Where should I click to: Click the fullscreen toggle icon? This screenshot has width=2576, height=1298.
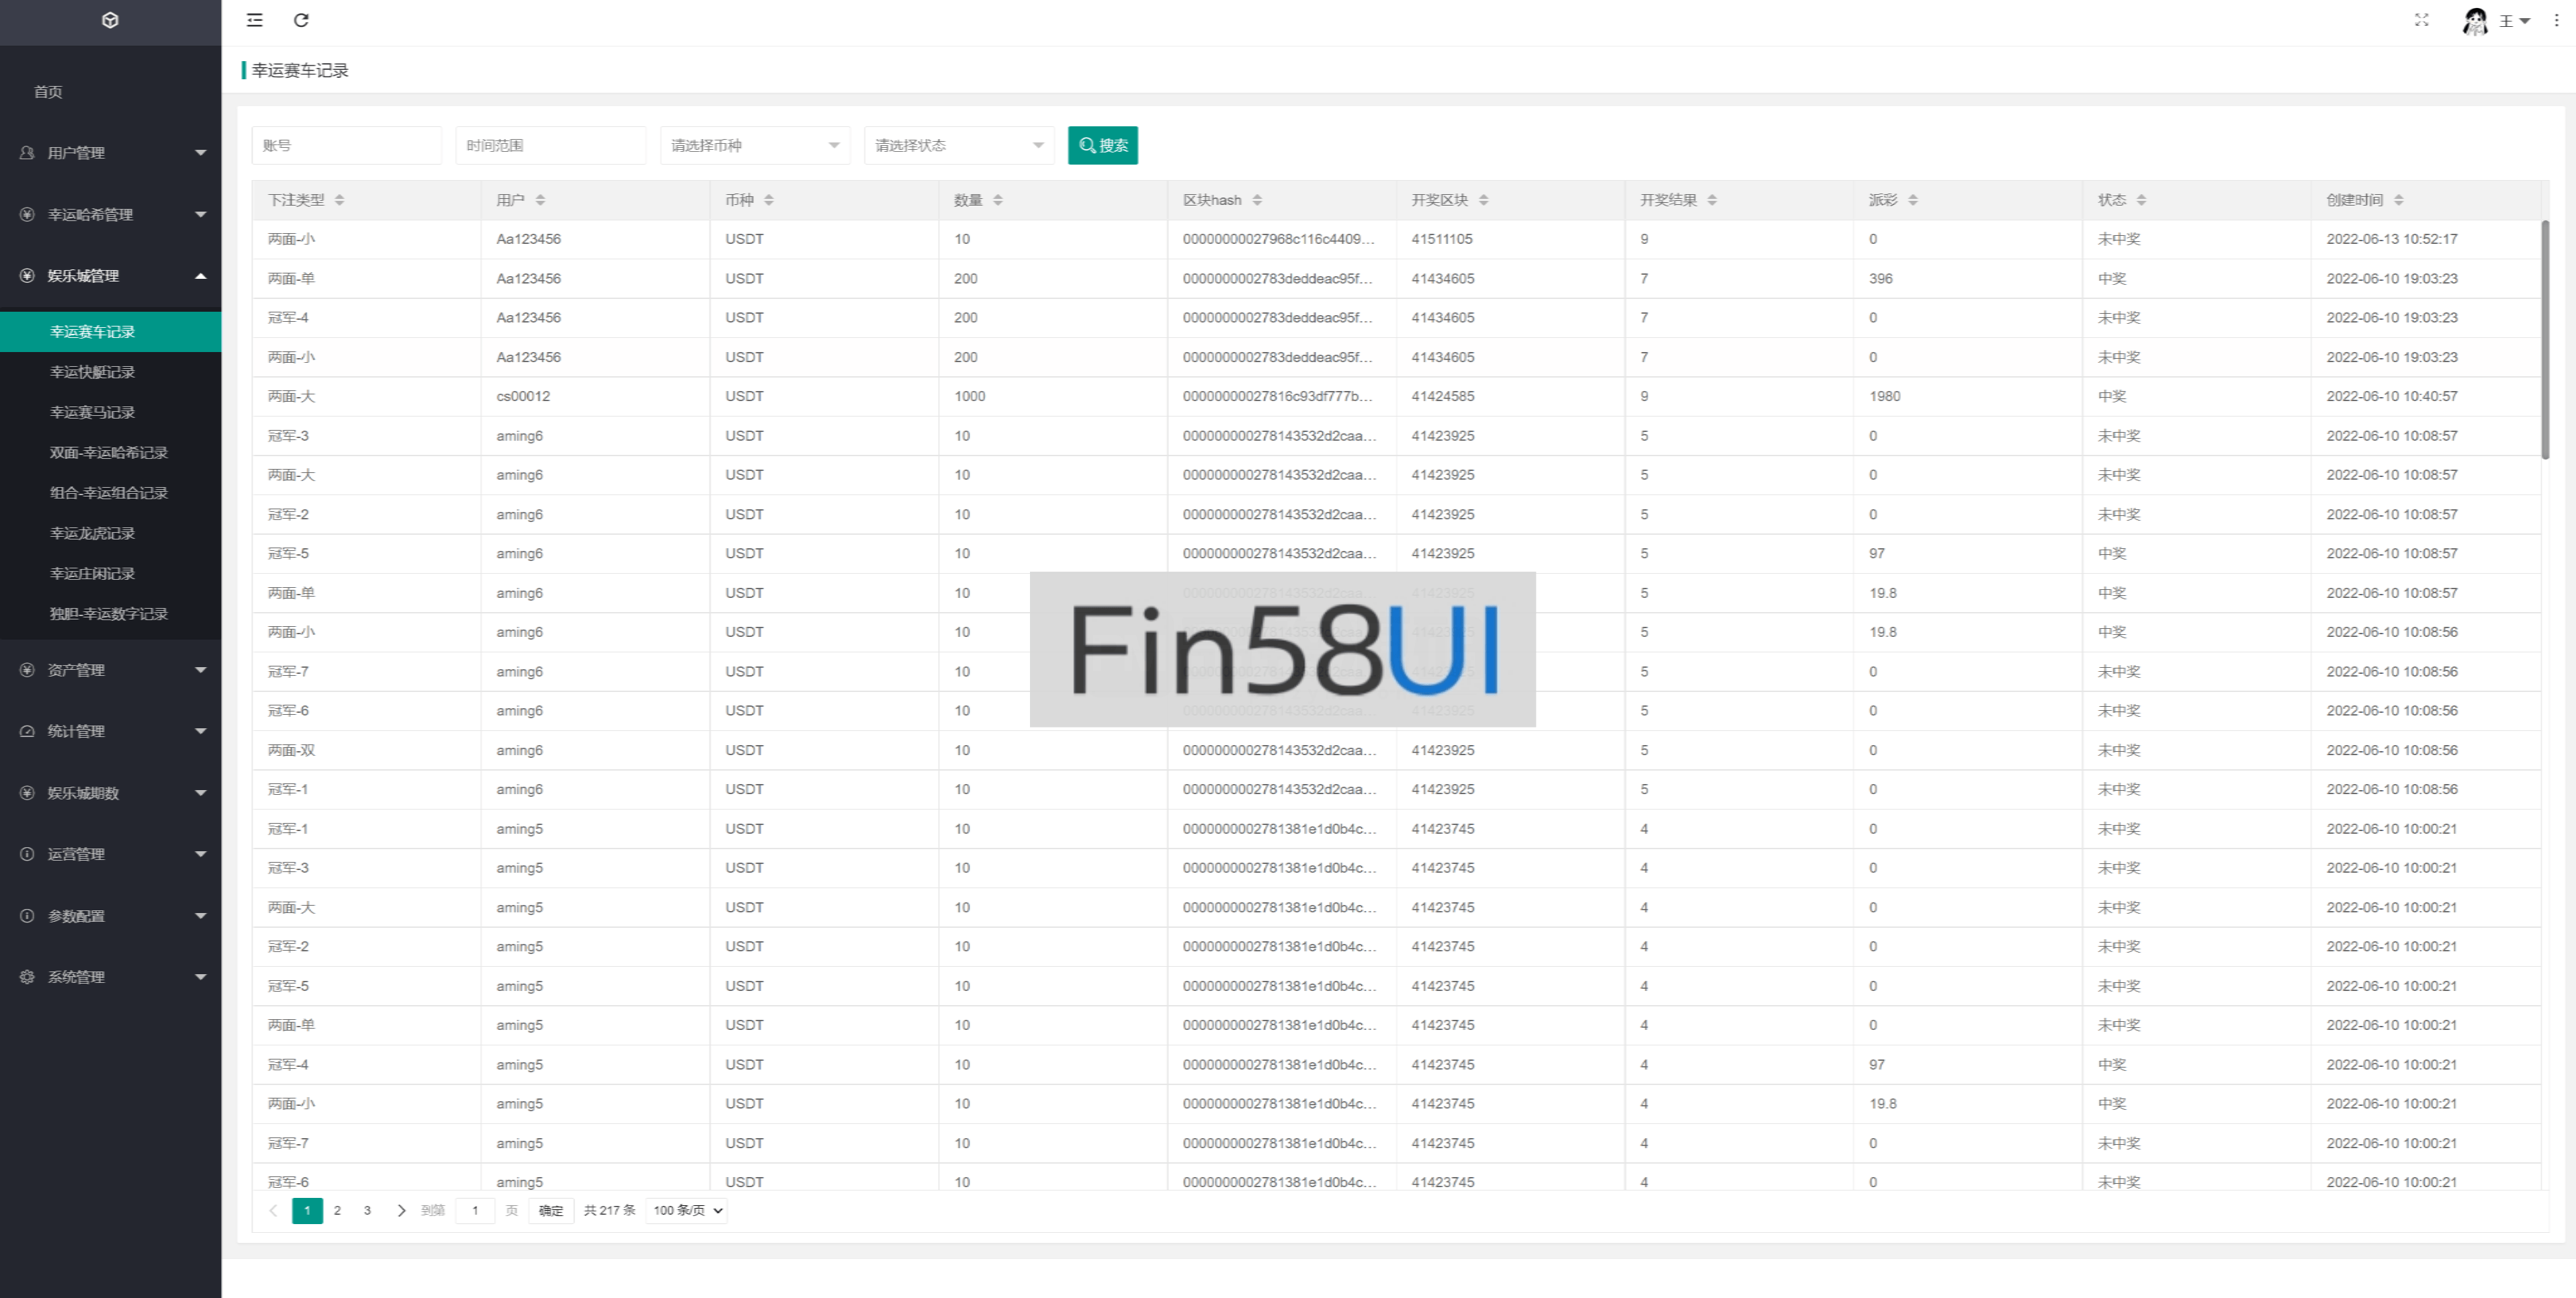tap(2421, 20)
